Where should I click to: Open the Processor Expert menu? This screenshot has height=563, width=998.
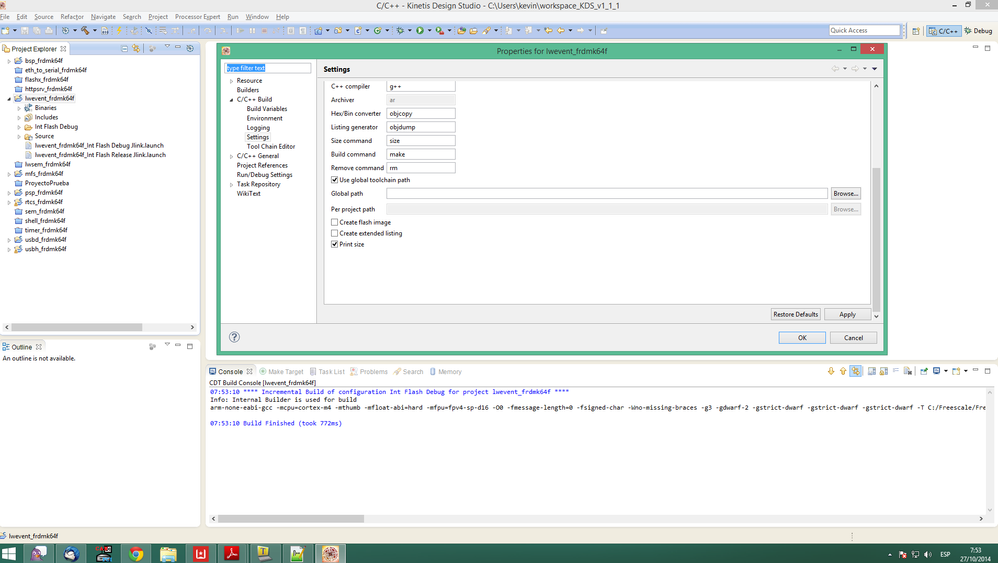click(x=197, y=17)
